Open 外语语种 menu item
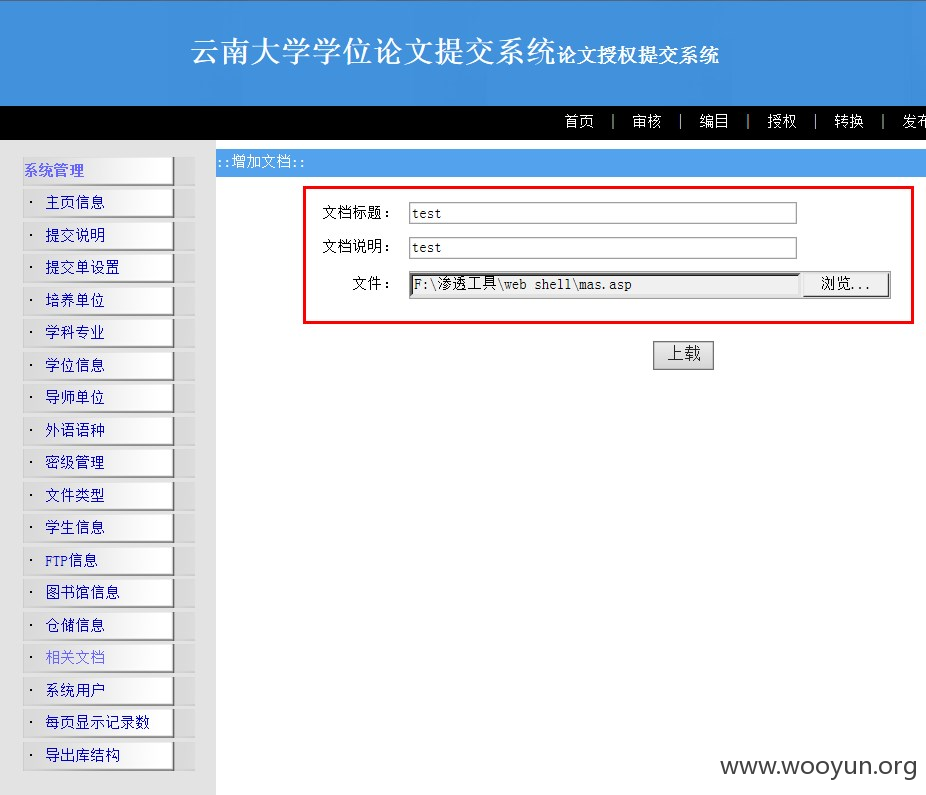Screen dimensions: 926x795 75,430
